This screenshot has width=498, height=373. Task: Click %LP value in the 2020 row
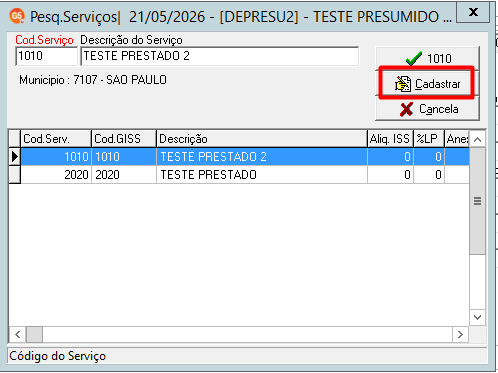pos(429,175)
